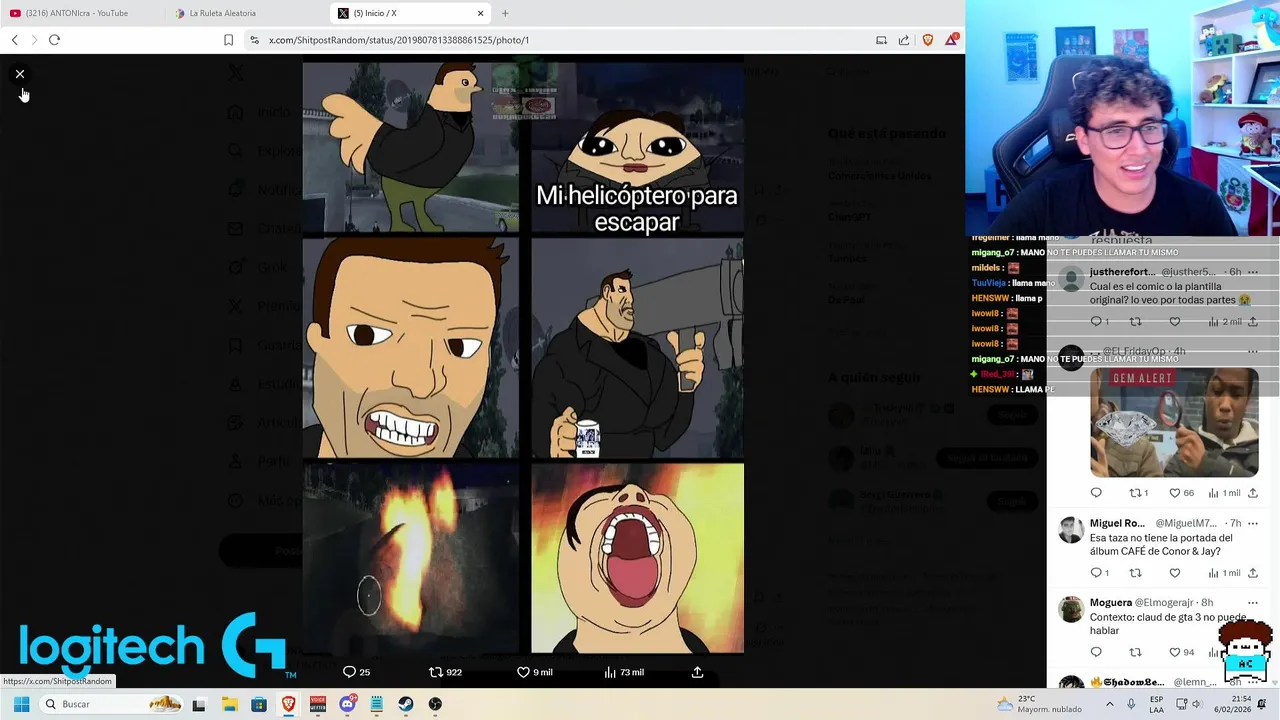
Task: Repost Miguel Ro...'s comment
Action: pos(1135,573)
